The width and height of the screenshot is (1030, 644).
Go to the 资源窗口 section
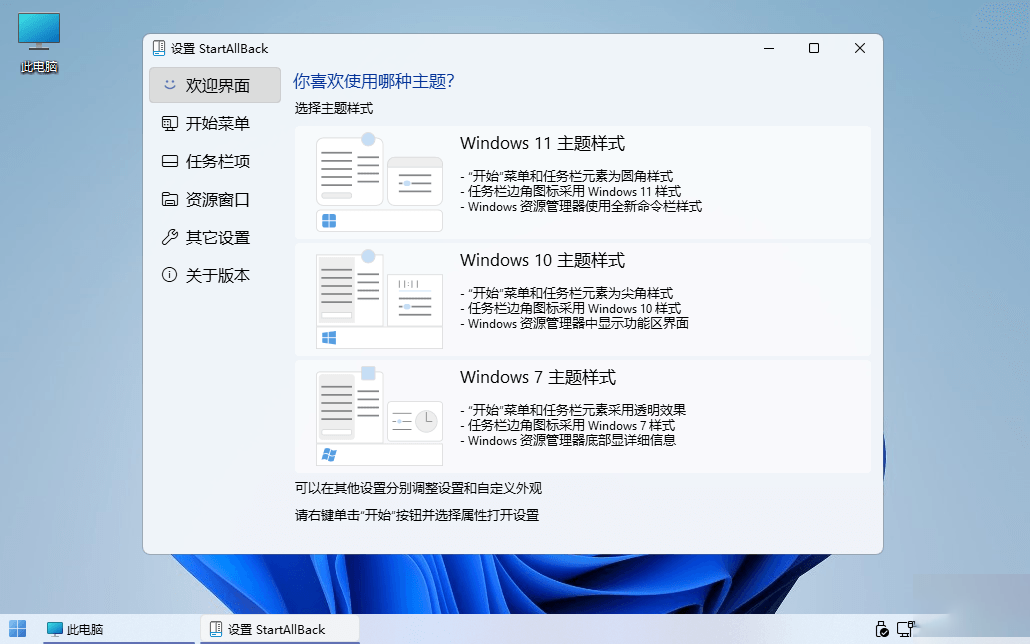click(x=215, y=200)
